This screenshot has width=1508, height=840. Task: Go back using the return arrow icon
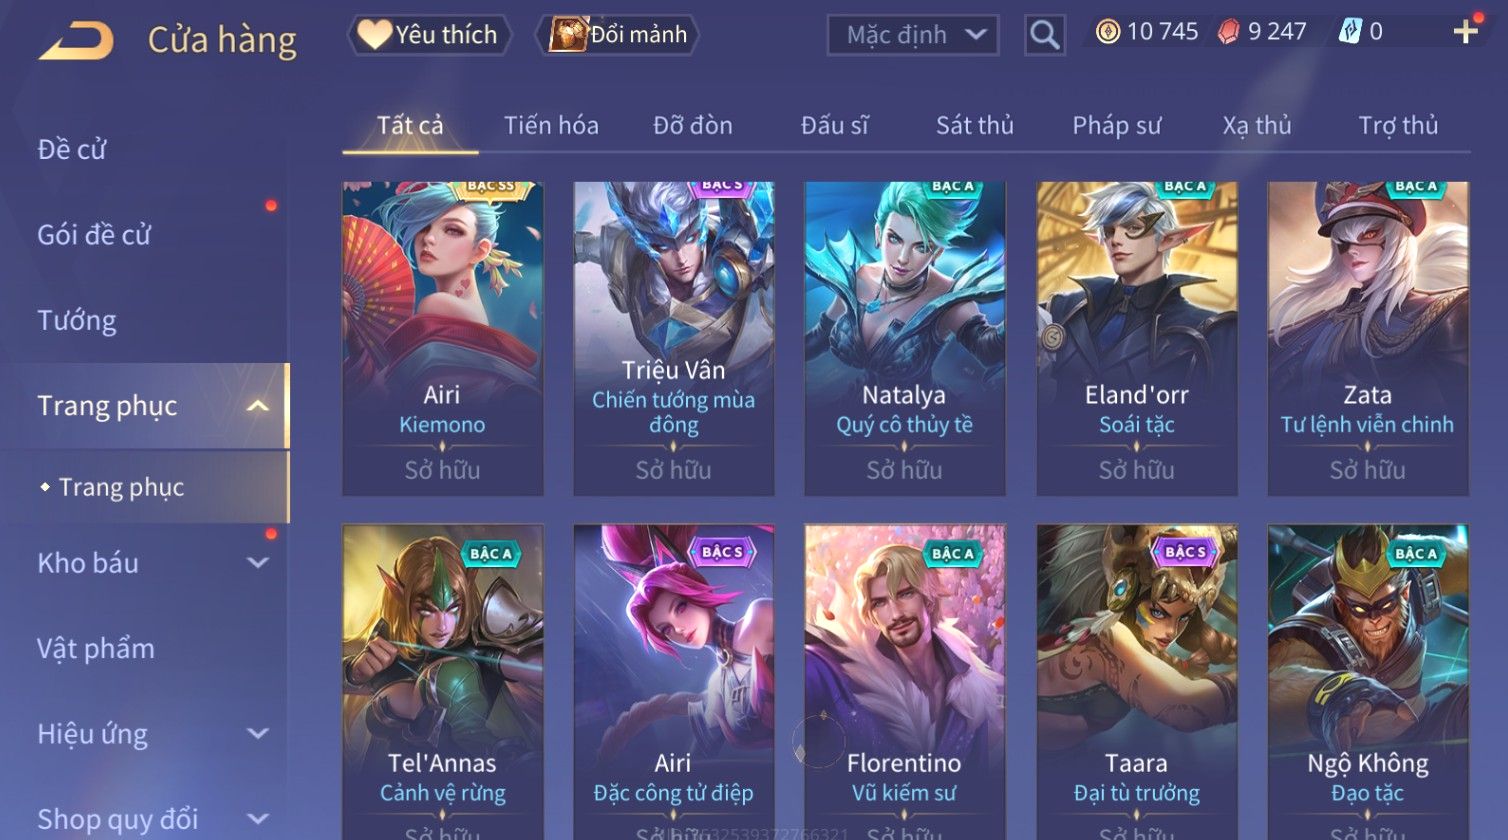(x=77, y=40)
